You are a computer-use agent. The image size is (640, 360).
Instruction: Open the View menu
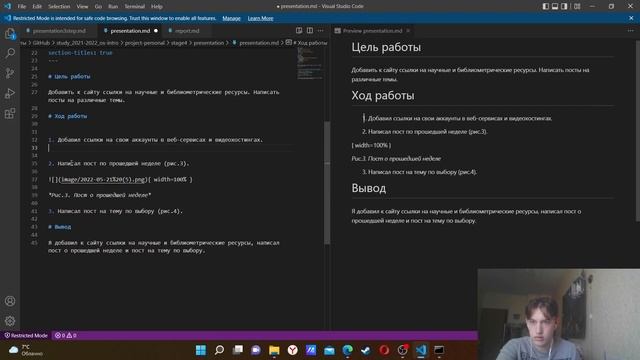82,7
